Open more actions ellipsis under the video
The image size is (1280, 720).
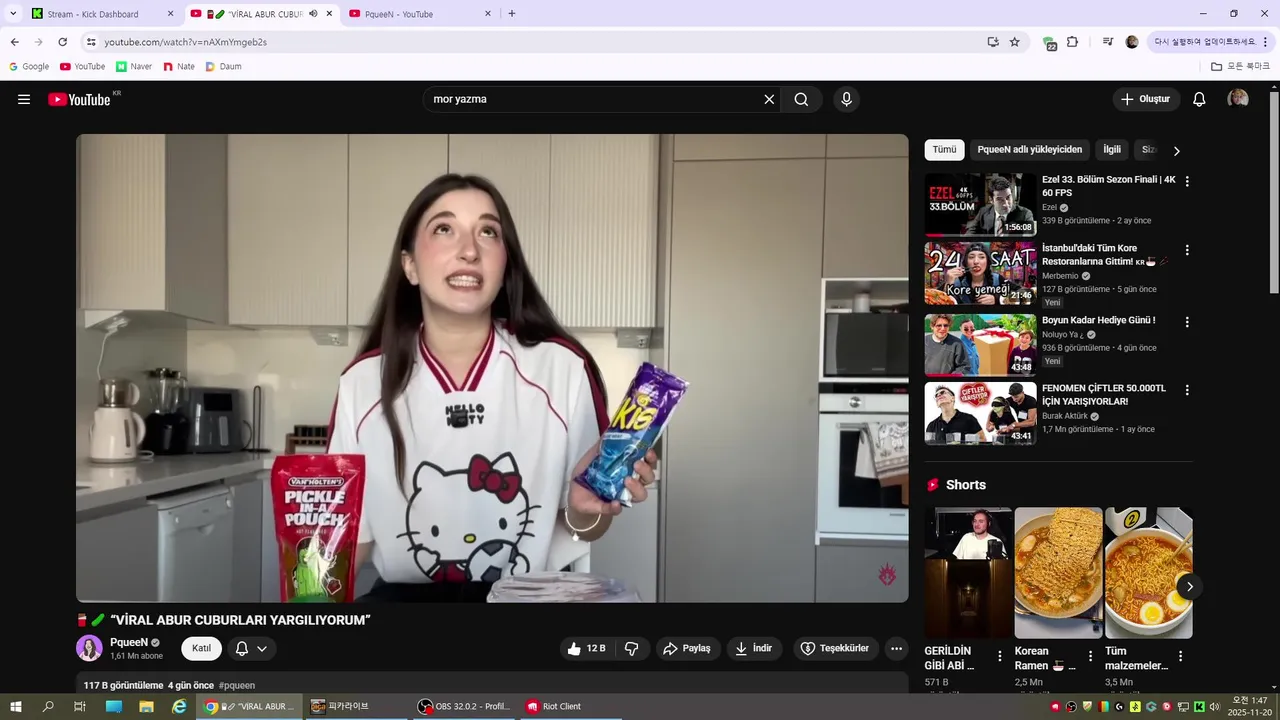(x=896, y=648)
